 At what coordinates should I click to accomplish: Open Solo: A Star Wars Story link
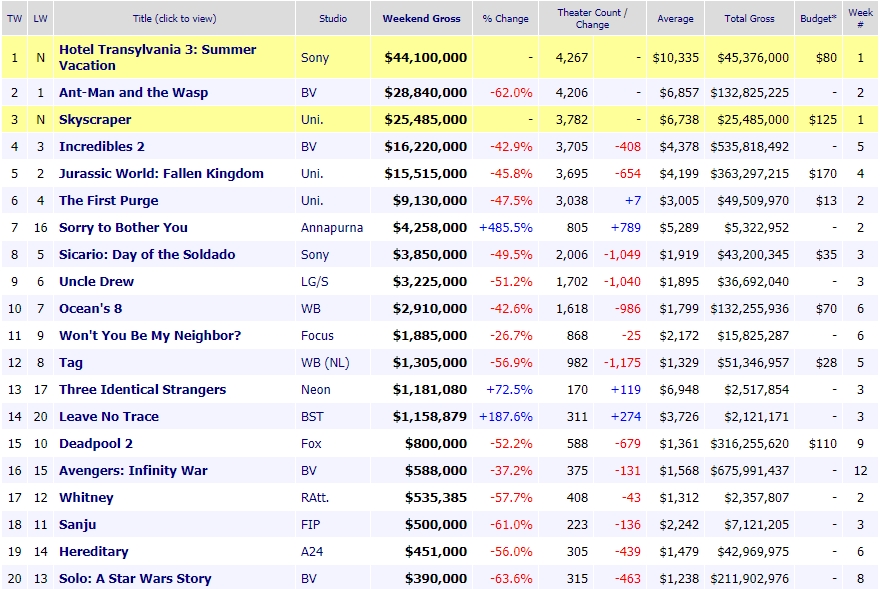click(x=135, y=578)
